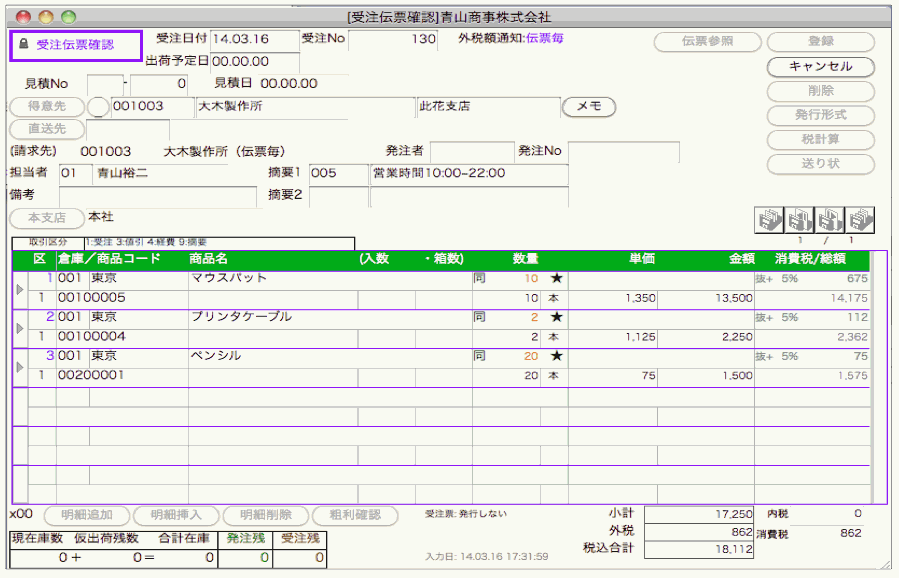Select the unit price 1,125

[x=640, y=337]
